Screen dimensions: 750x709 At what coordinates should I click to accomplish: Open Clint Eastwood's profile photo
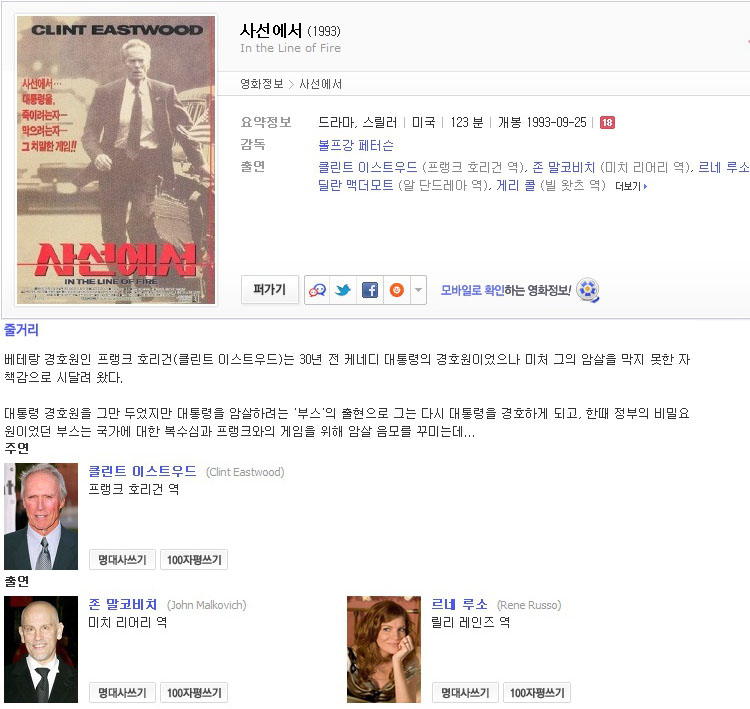click(x=41, y=516)
